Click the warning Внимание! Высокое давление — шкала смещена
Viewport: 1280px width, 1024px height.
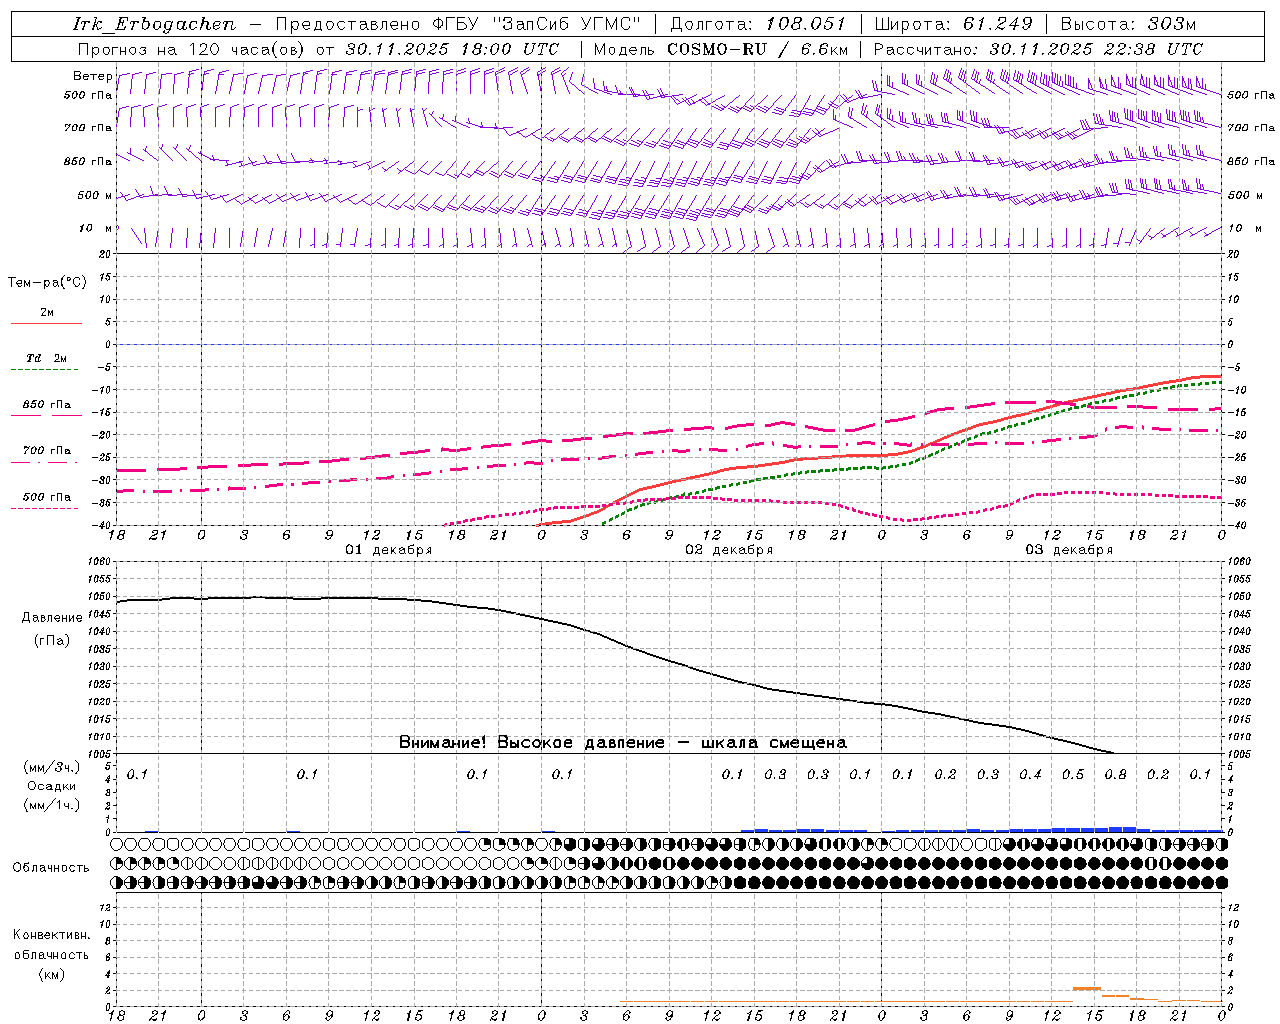623,742
